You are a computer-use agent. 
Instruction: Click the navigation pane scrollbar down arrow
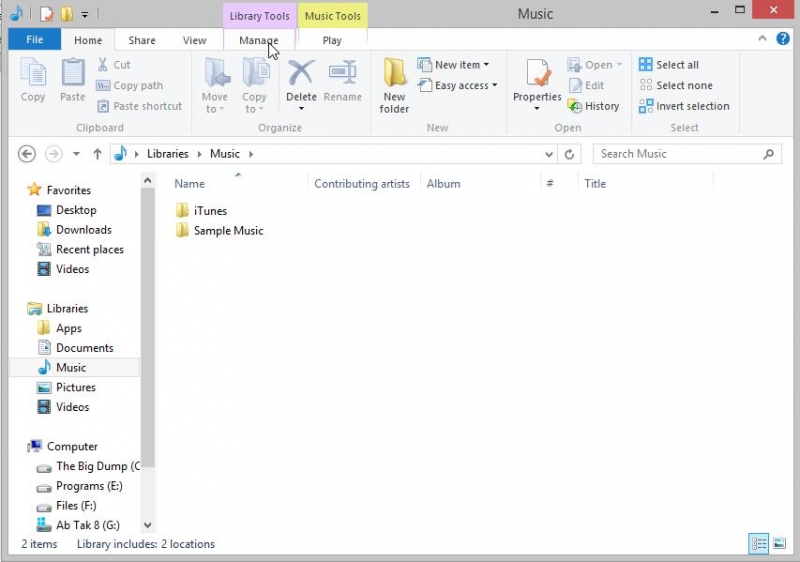(148, 524)
